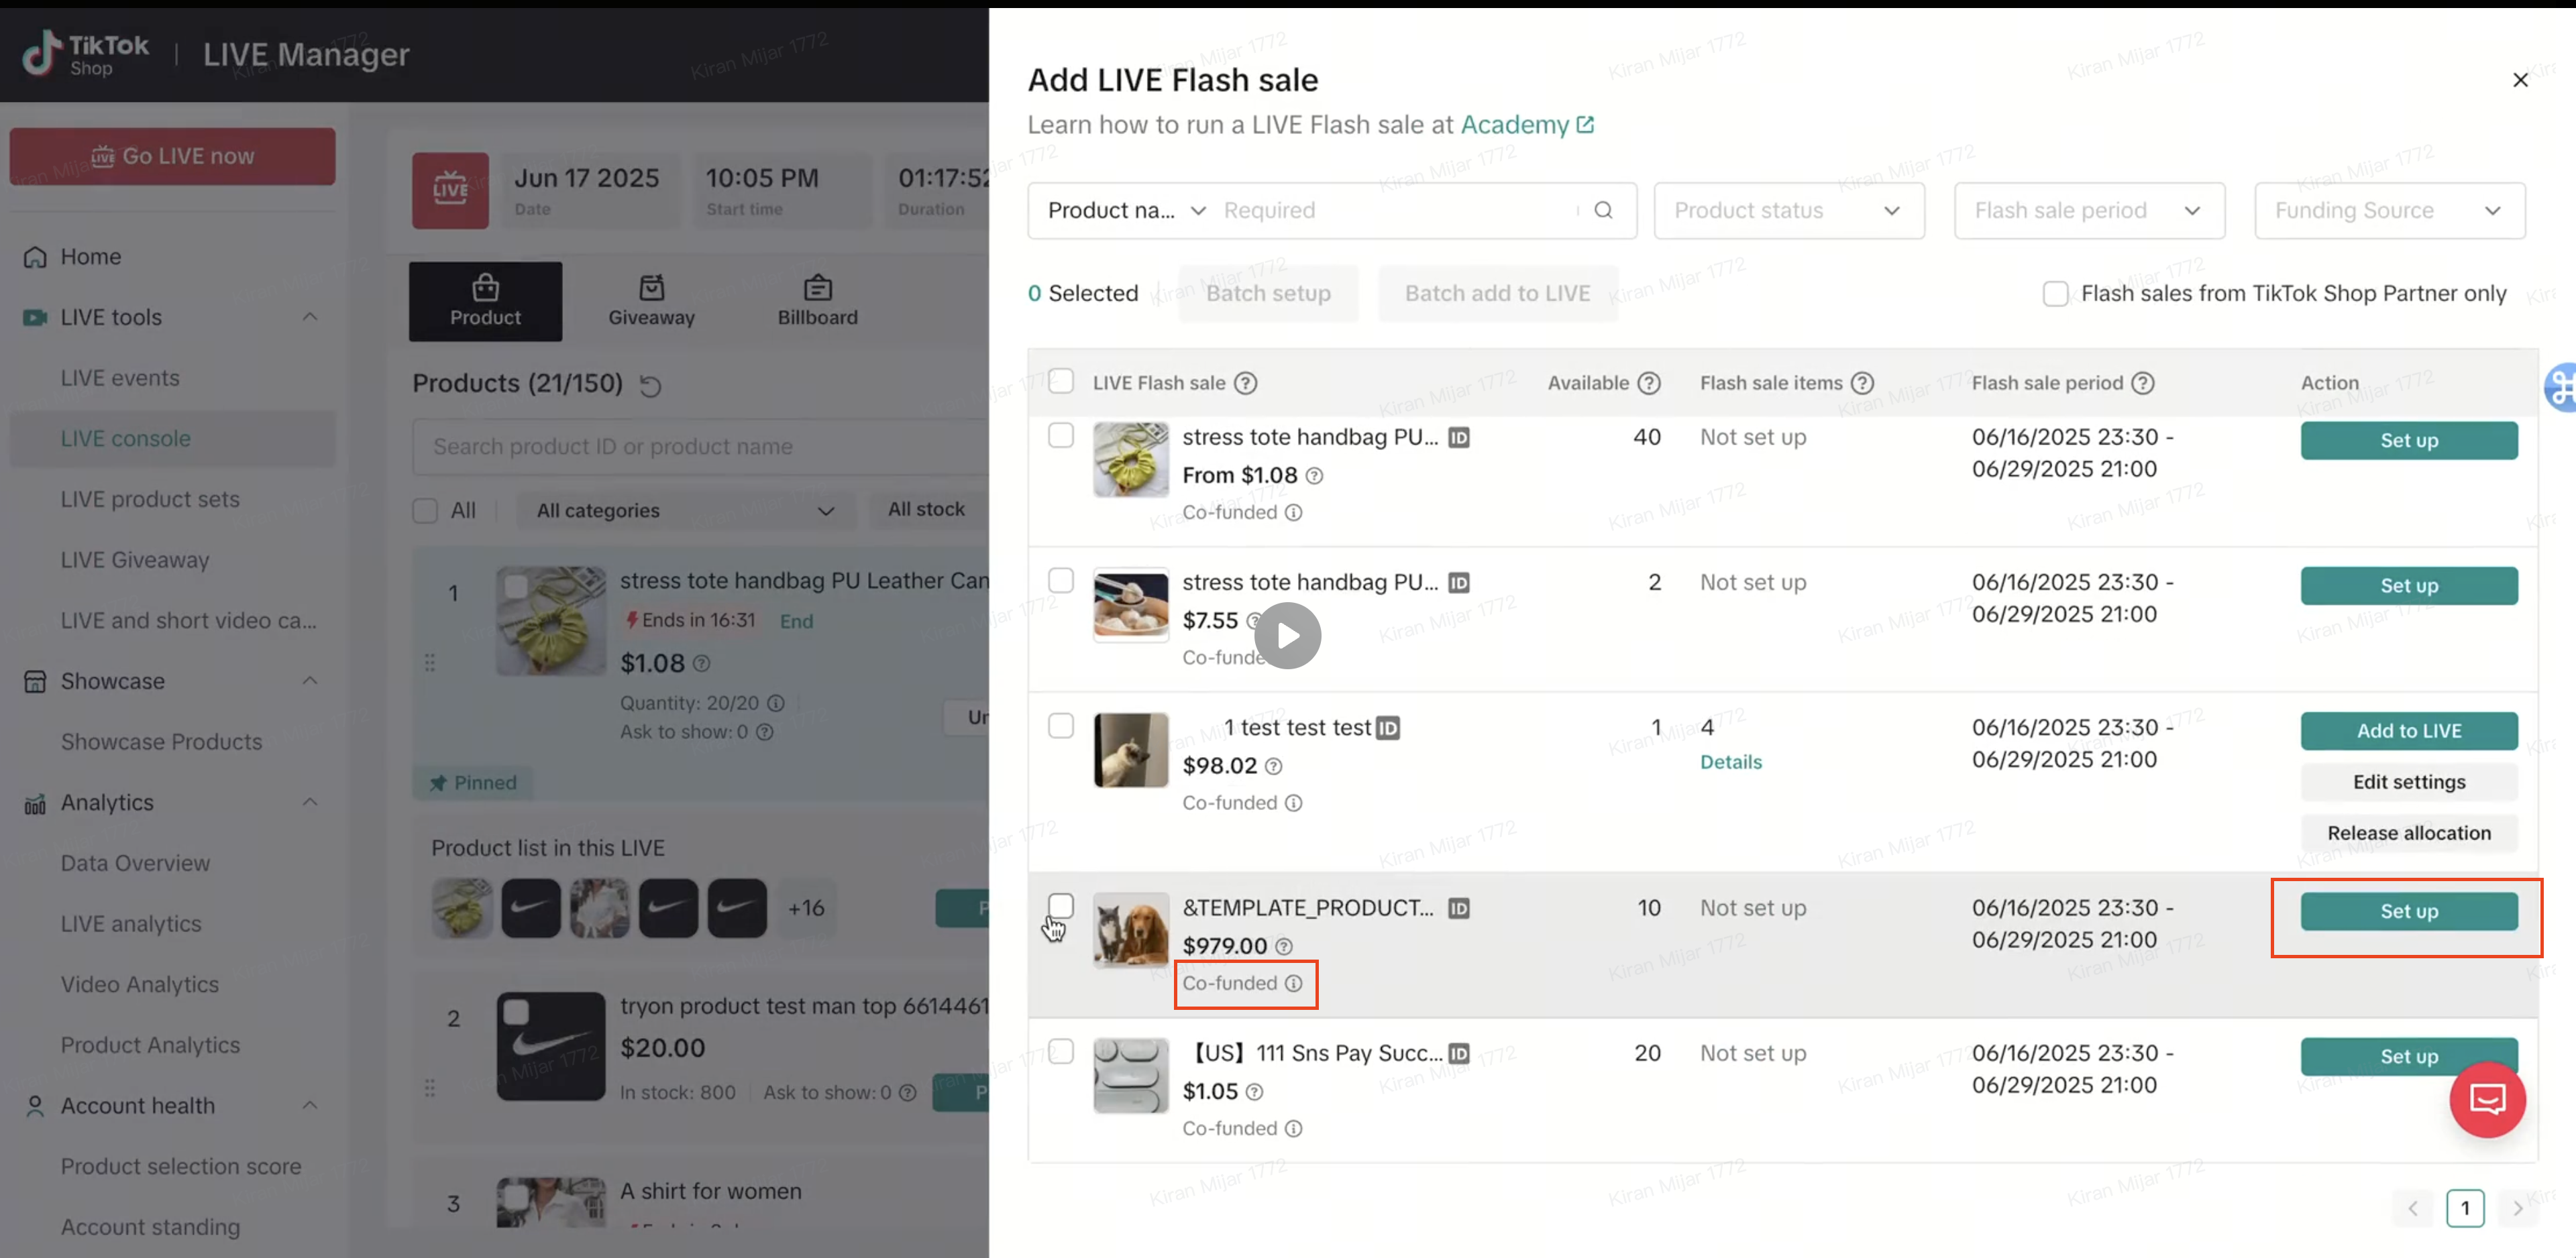The width and height of the screenshot is (2576, 1258).
Task: Click the help icon next to Flash sale items
Action: tap(1862, 383)
